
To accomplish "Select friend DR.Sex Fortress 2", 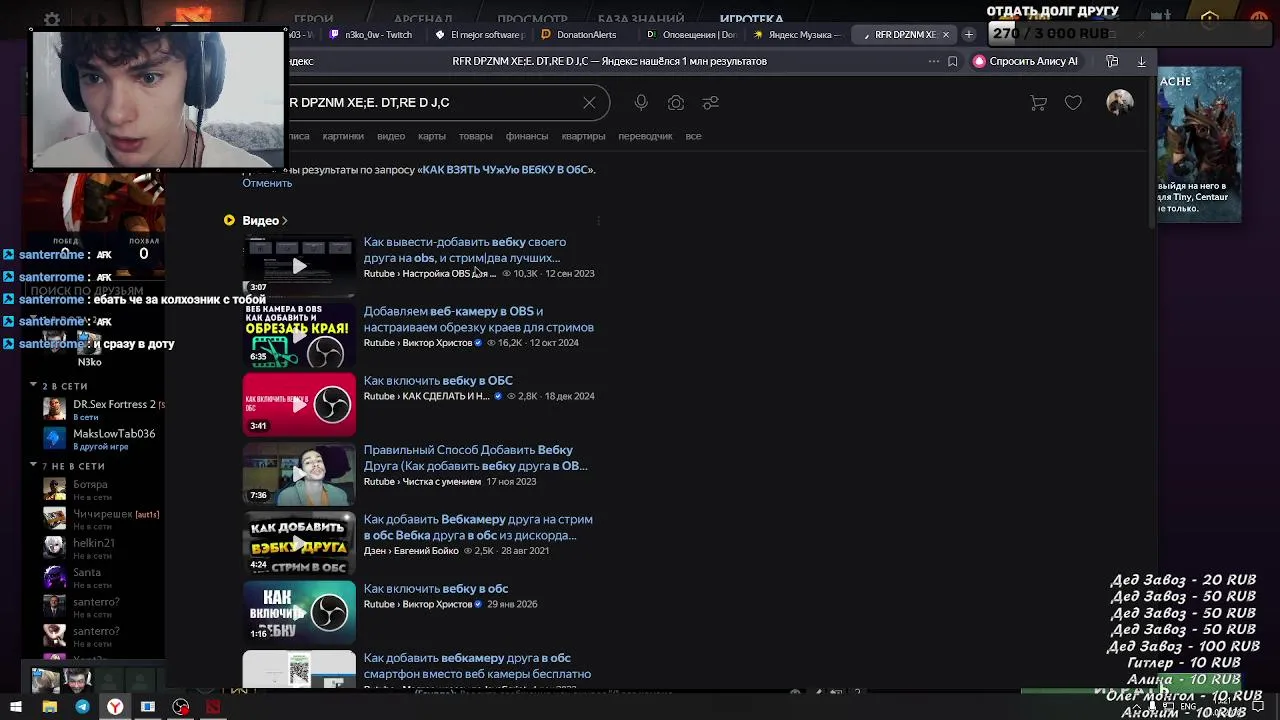I will (104, 409).
